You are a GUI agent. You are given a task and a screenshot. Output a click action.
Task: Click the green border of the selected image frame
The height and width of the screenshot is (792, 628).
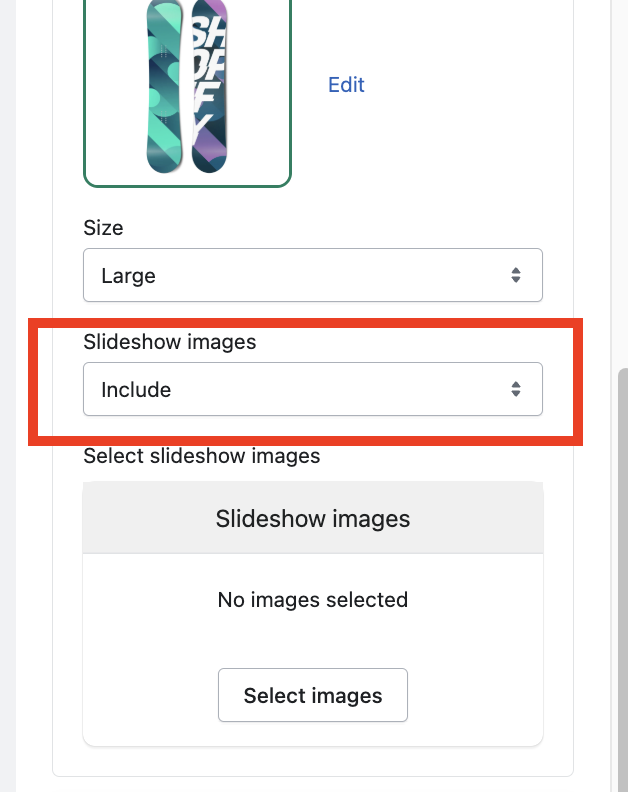click(x=187, y=186)
